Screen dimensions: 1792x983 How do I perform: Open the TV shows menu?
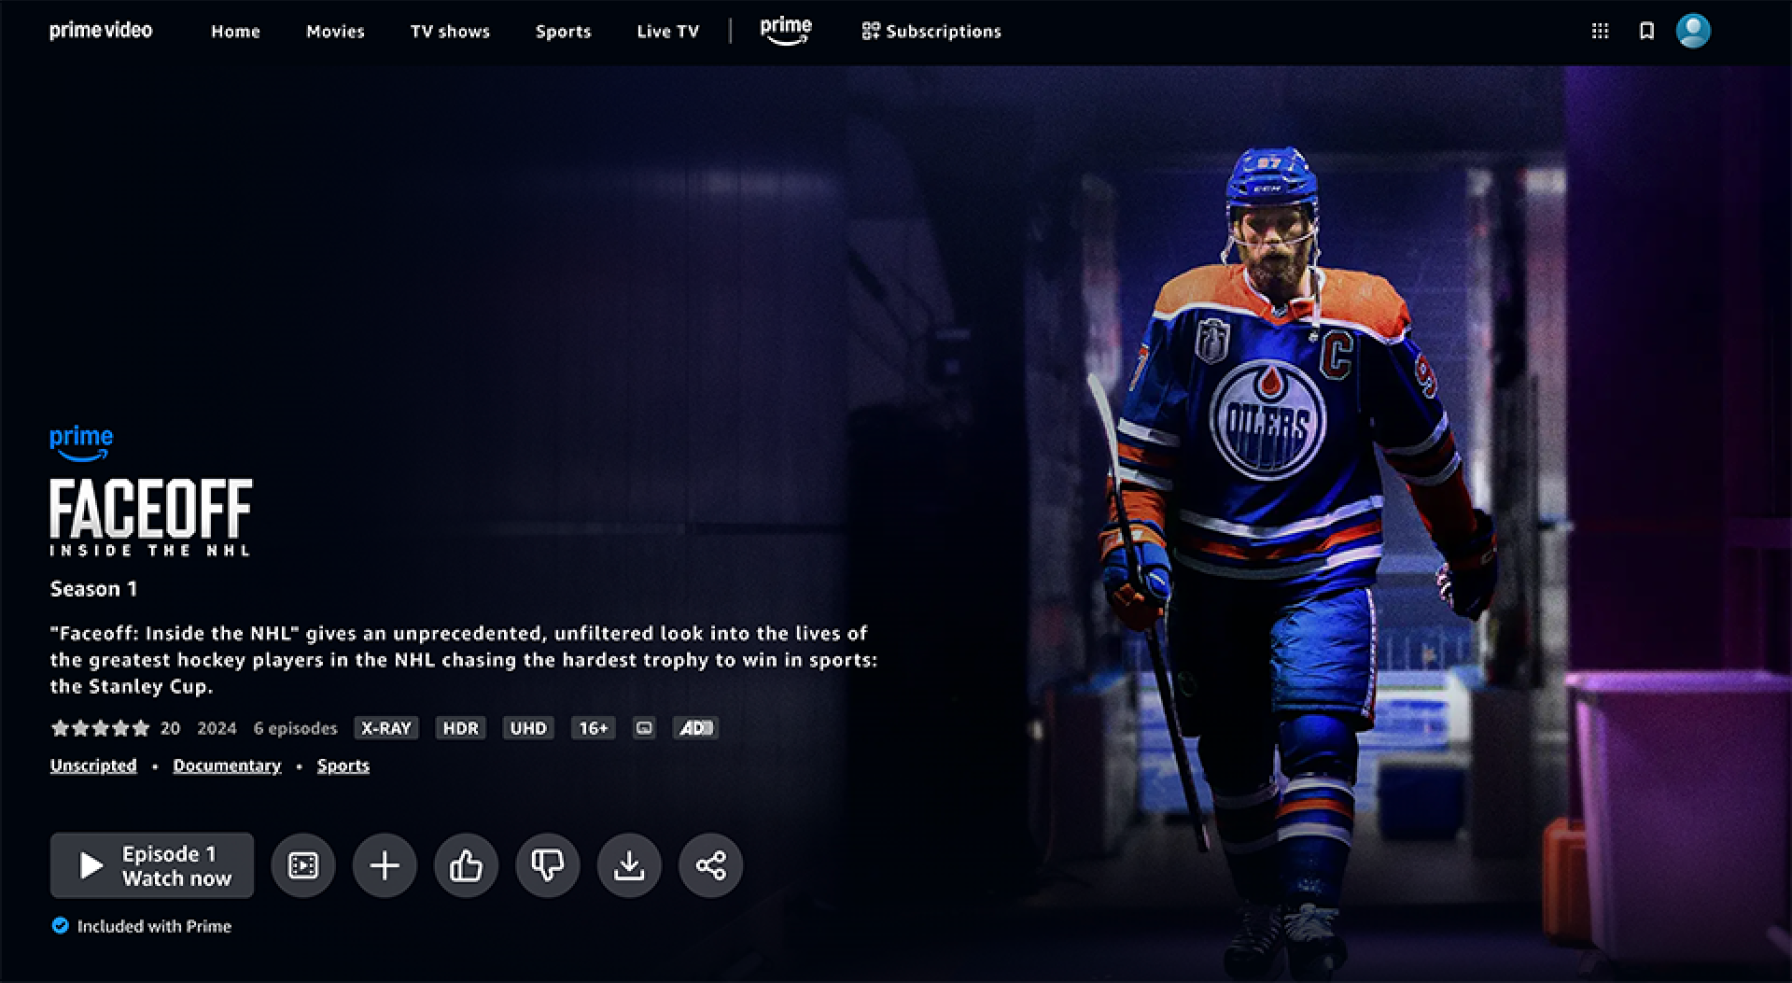(x=450, y=31)
